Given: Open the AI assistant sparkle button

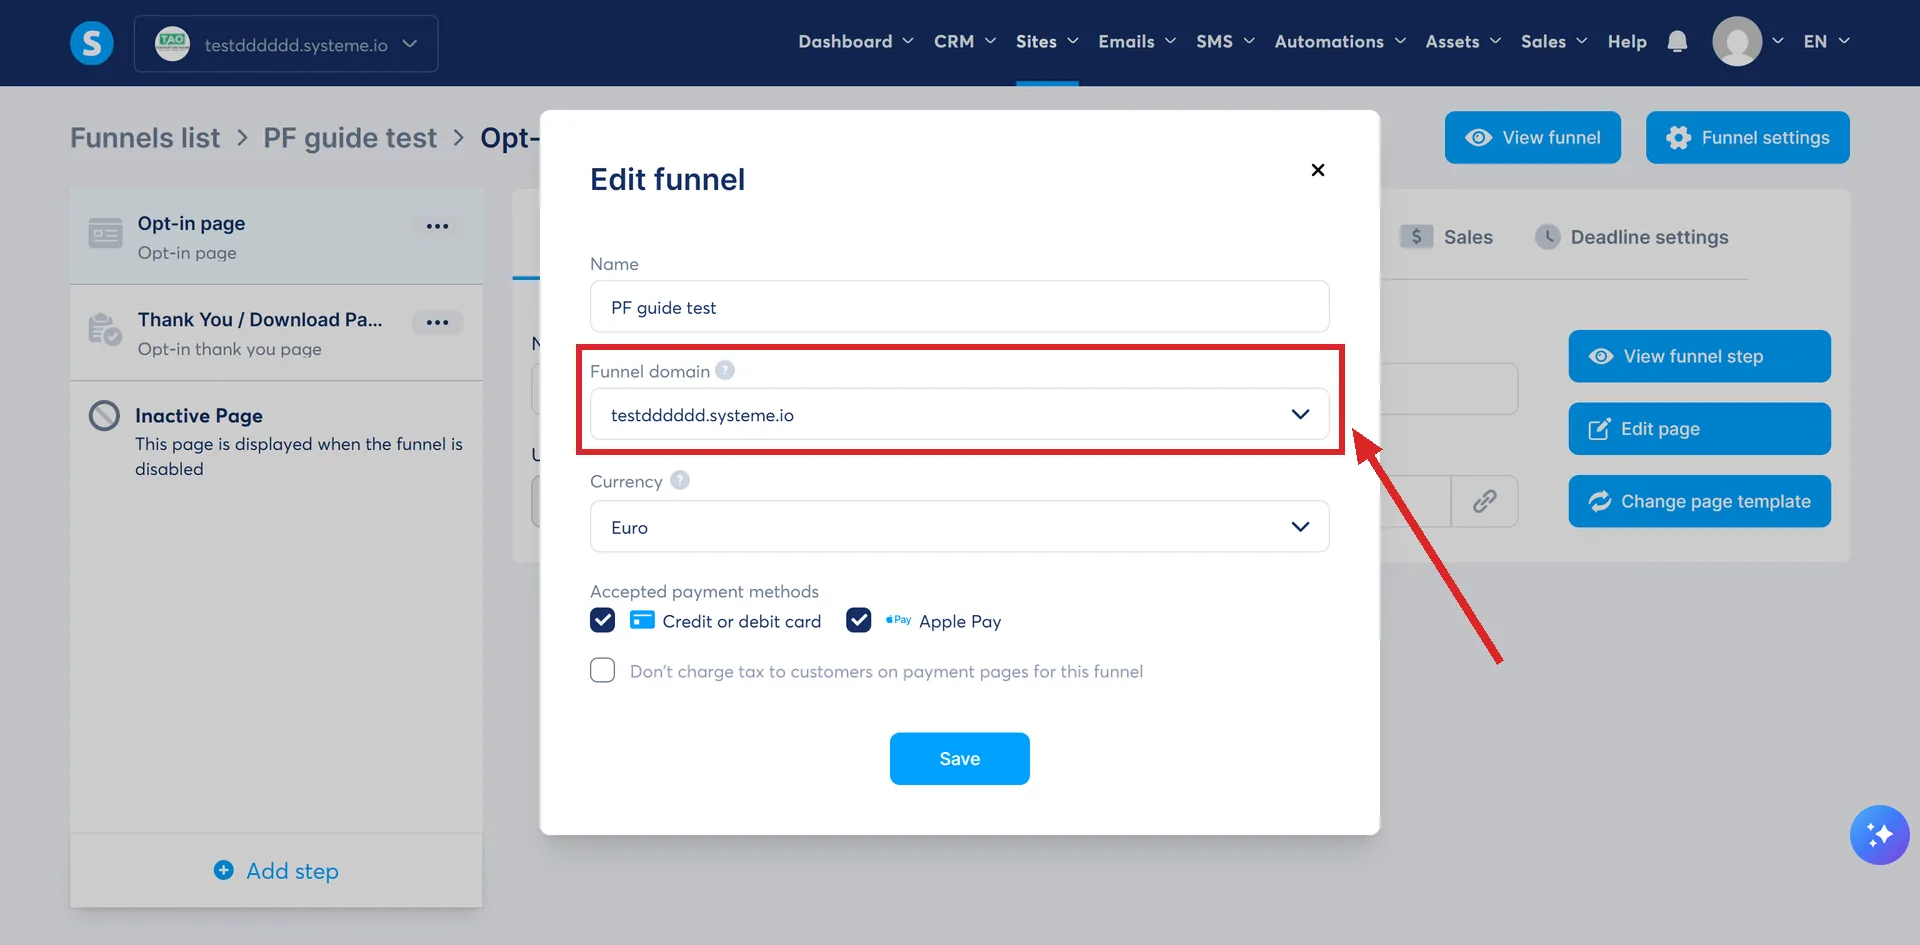Looking at the screenshot, I should click(1879, 834).
